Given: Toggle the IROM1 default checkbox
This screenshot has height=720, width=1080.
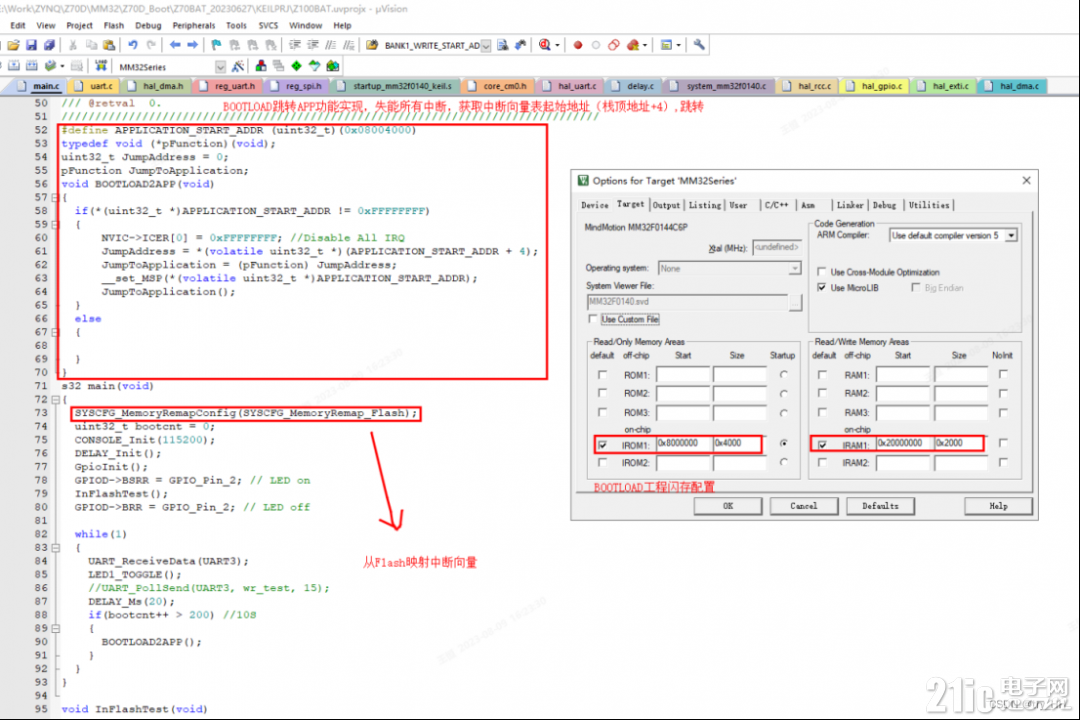Looking at the screenshot, I should [x=603, y=445].
